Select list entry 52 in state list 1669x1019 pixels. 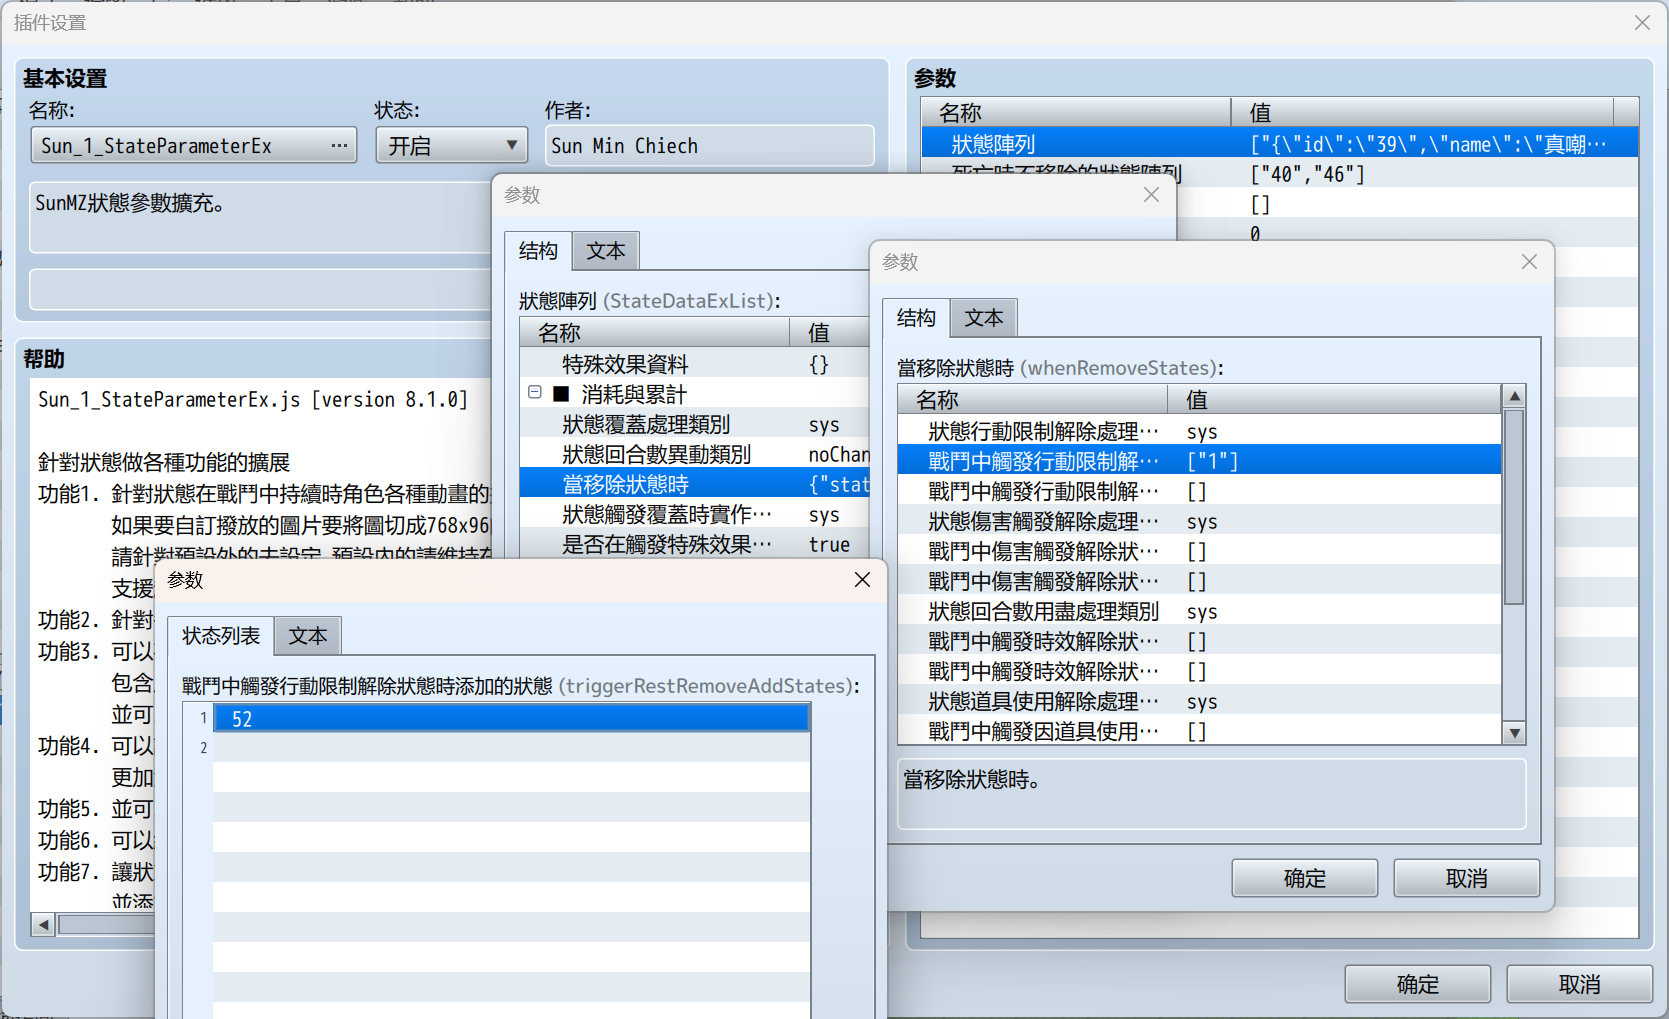click(511, 718)
